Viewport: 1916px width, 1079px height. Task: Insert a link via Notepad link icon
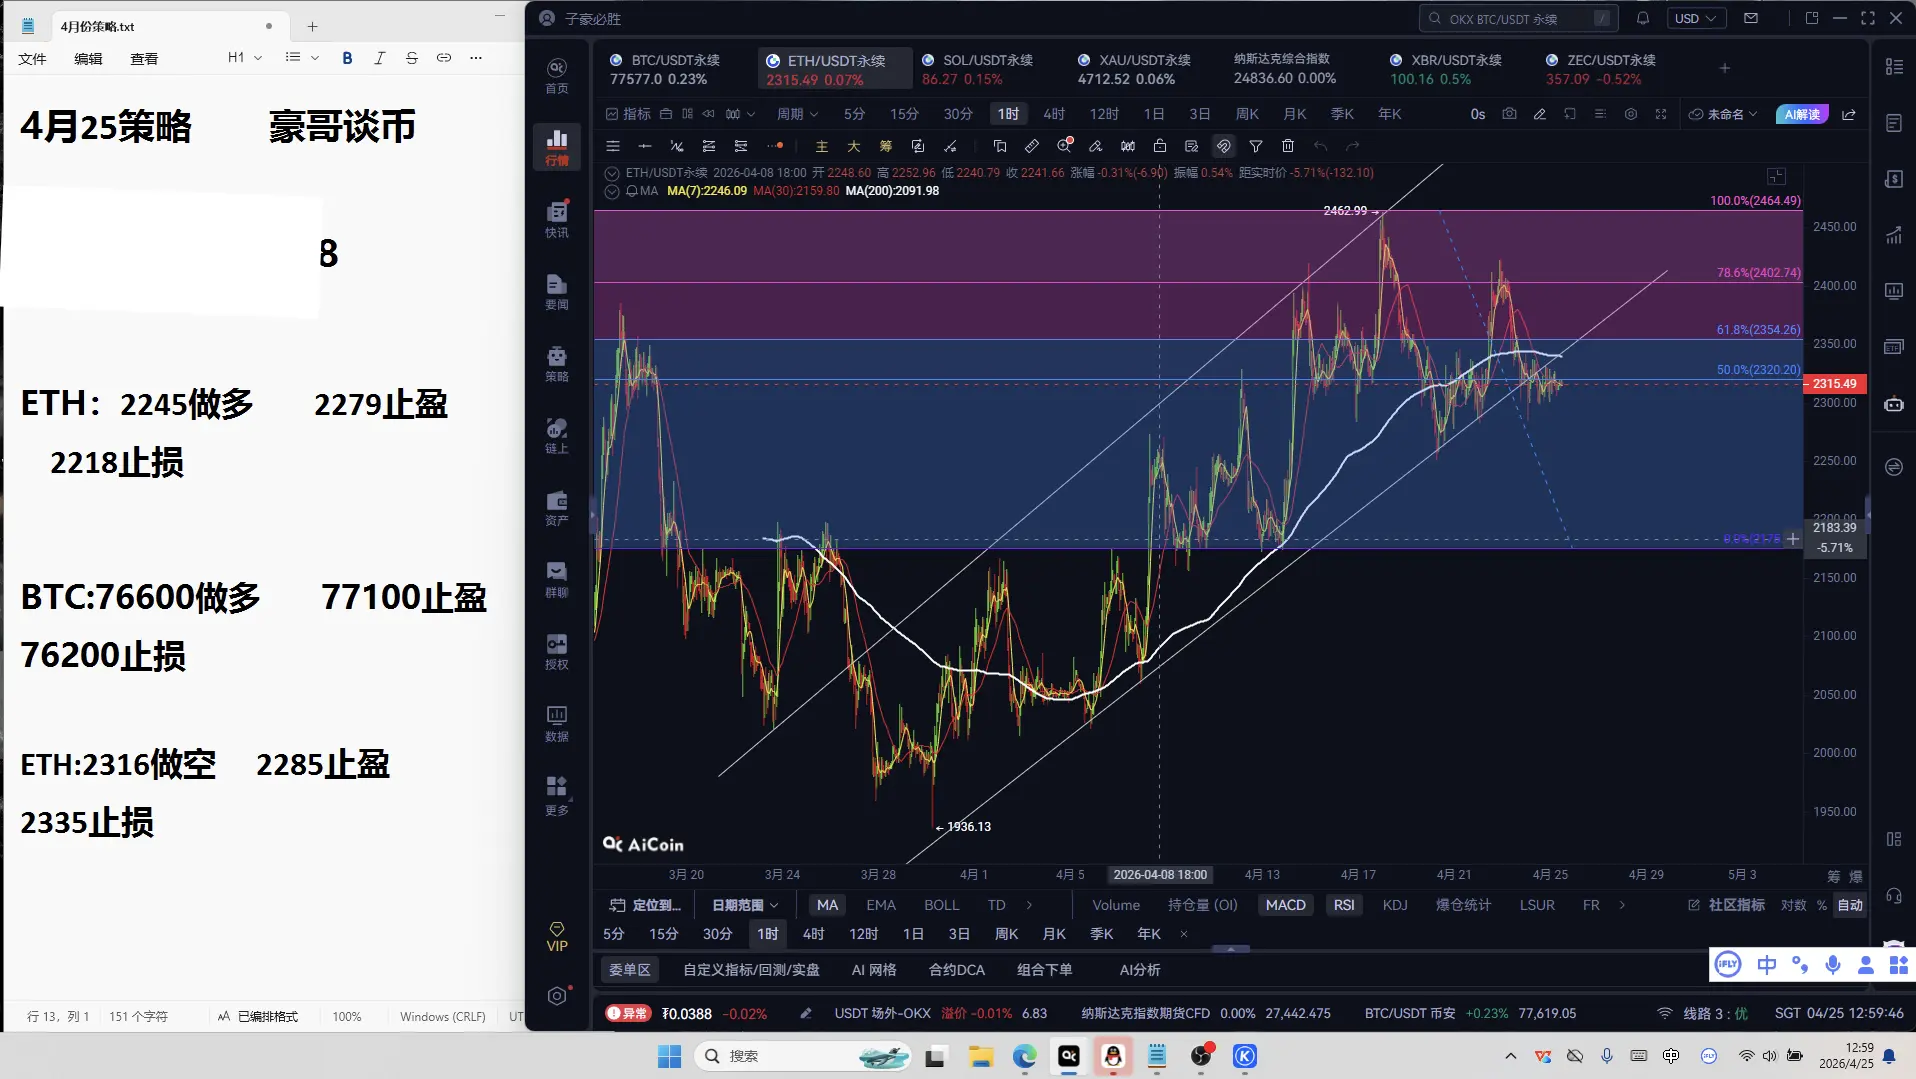(x=444, y=58)
